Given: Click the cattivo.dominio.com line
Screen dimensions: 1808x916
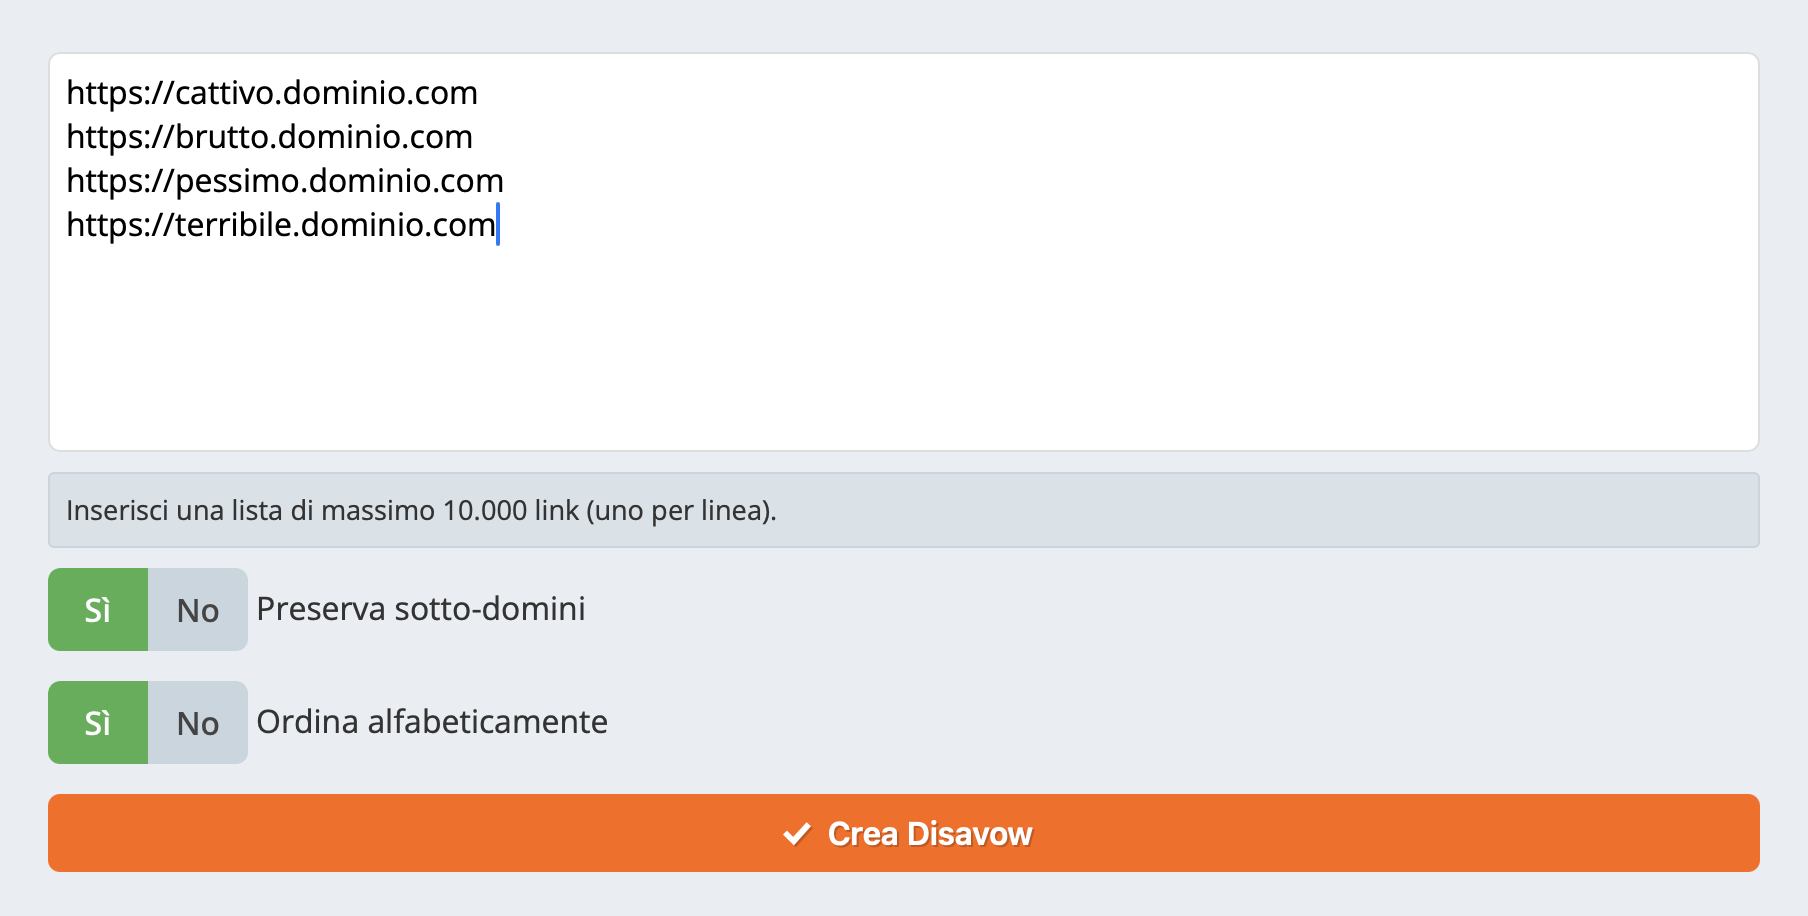Looking at the screenshot, I should (272, 93).
